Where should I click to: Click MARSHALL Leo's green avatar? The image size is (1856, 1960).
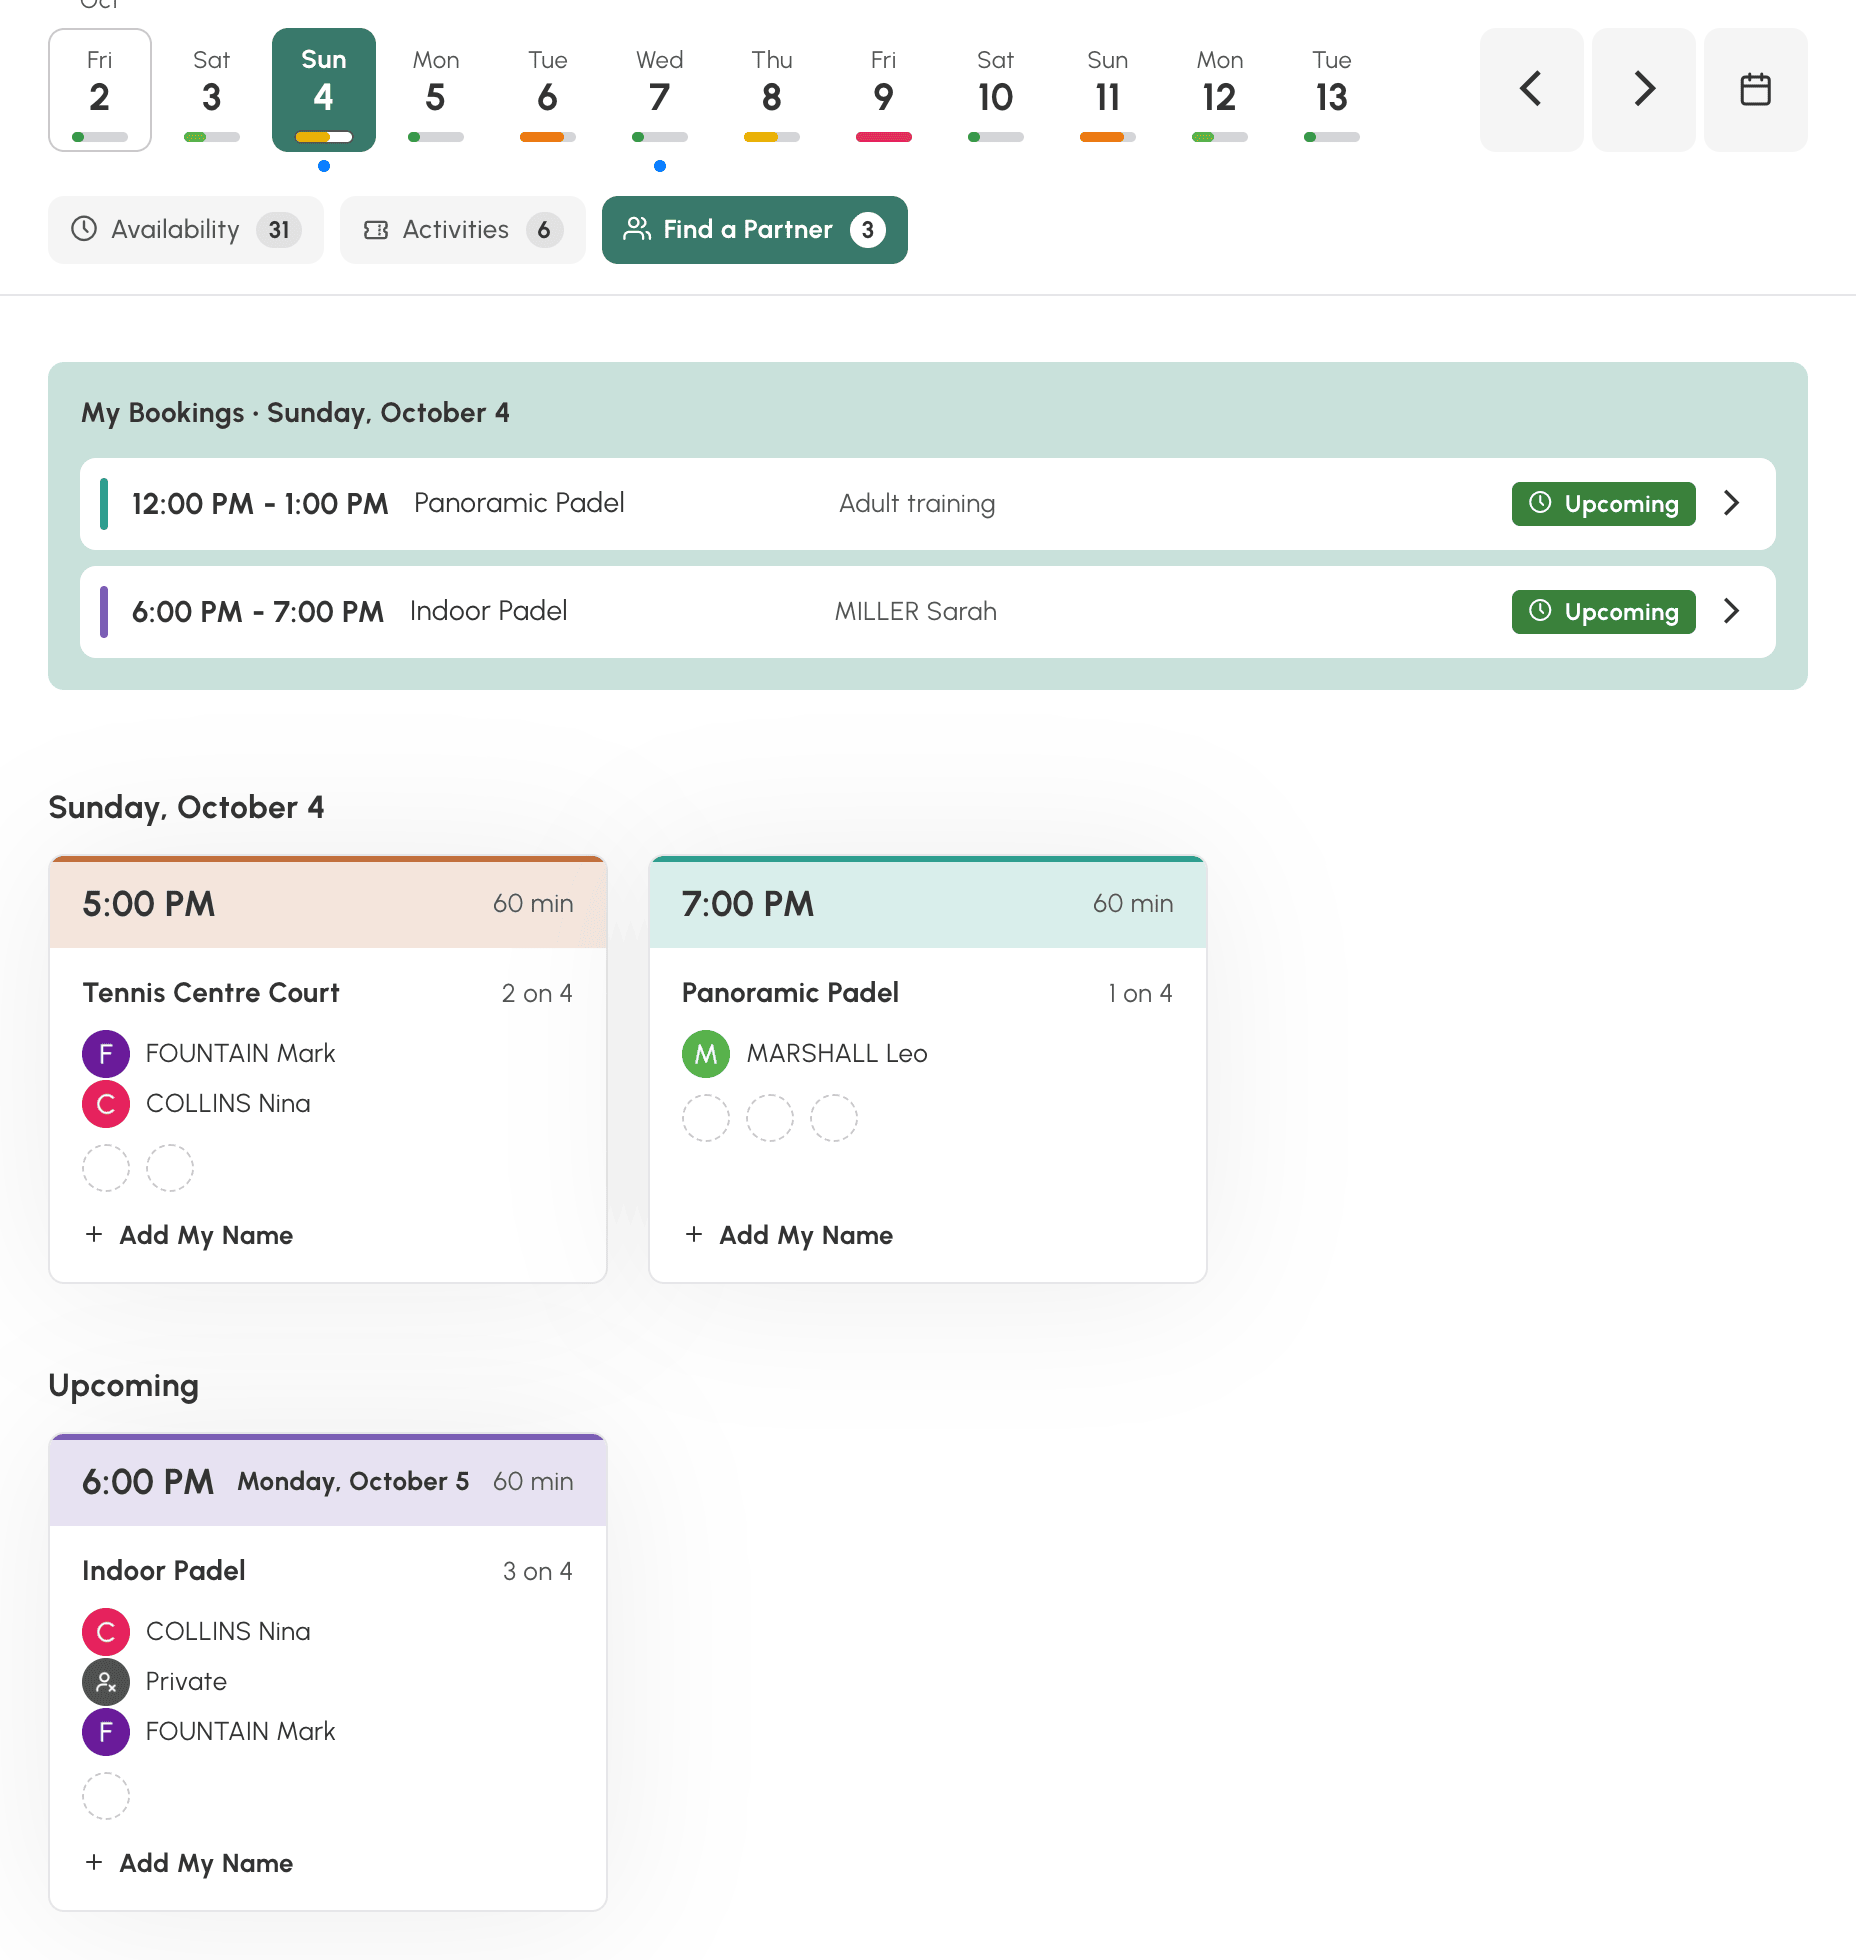pyautogui.click(x=706, y=1053)
